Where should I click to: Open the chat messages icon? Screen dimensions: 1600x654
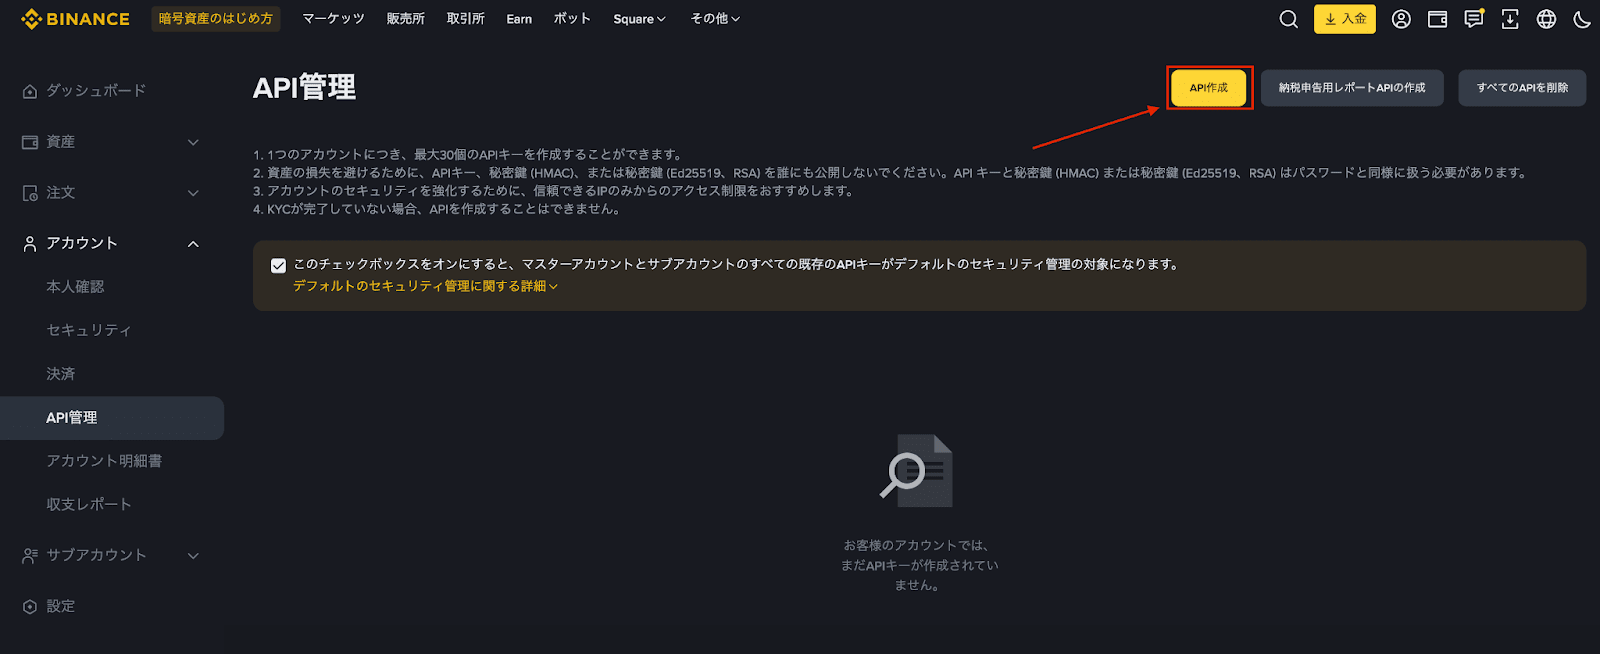1474,19
